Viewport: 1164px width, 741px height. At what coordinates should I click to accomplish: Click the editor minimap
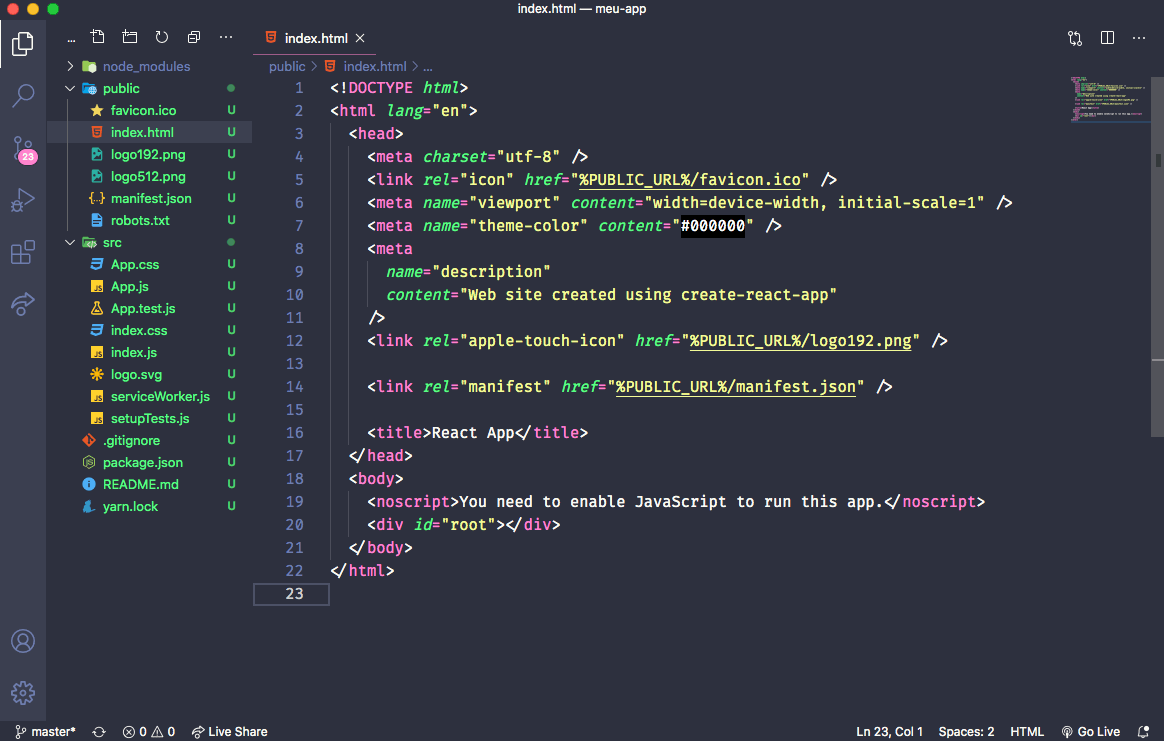click(x=1108, y=95)
